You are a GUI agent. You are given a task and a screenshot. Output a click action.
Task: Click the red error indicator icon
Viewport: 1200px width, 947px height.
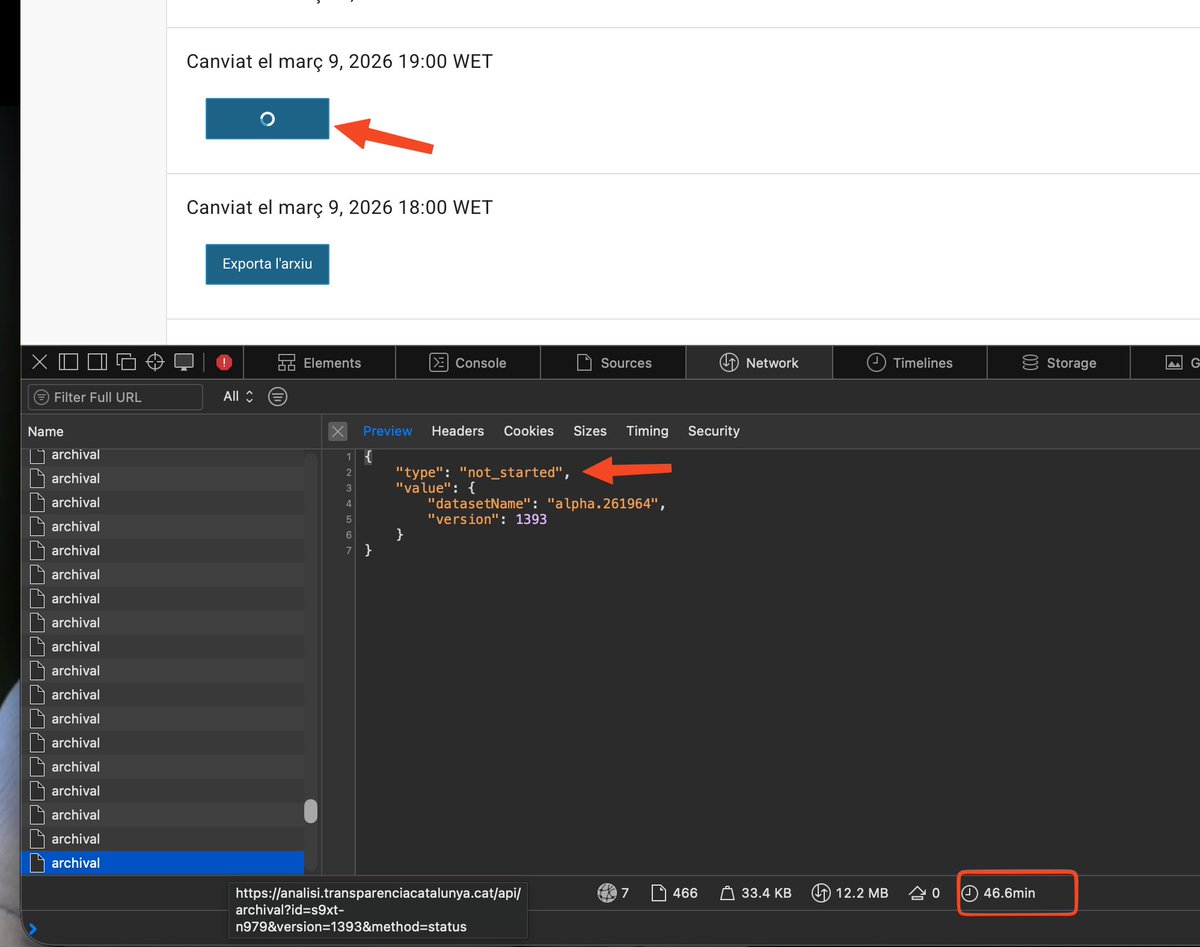224,362
